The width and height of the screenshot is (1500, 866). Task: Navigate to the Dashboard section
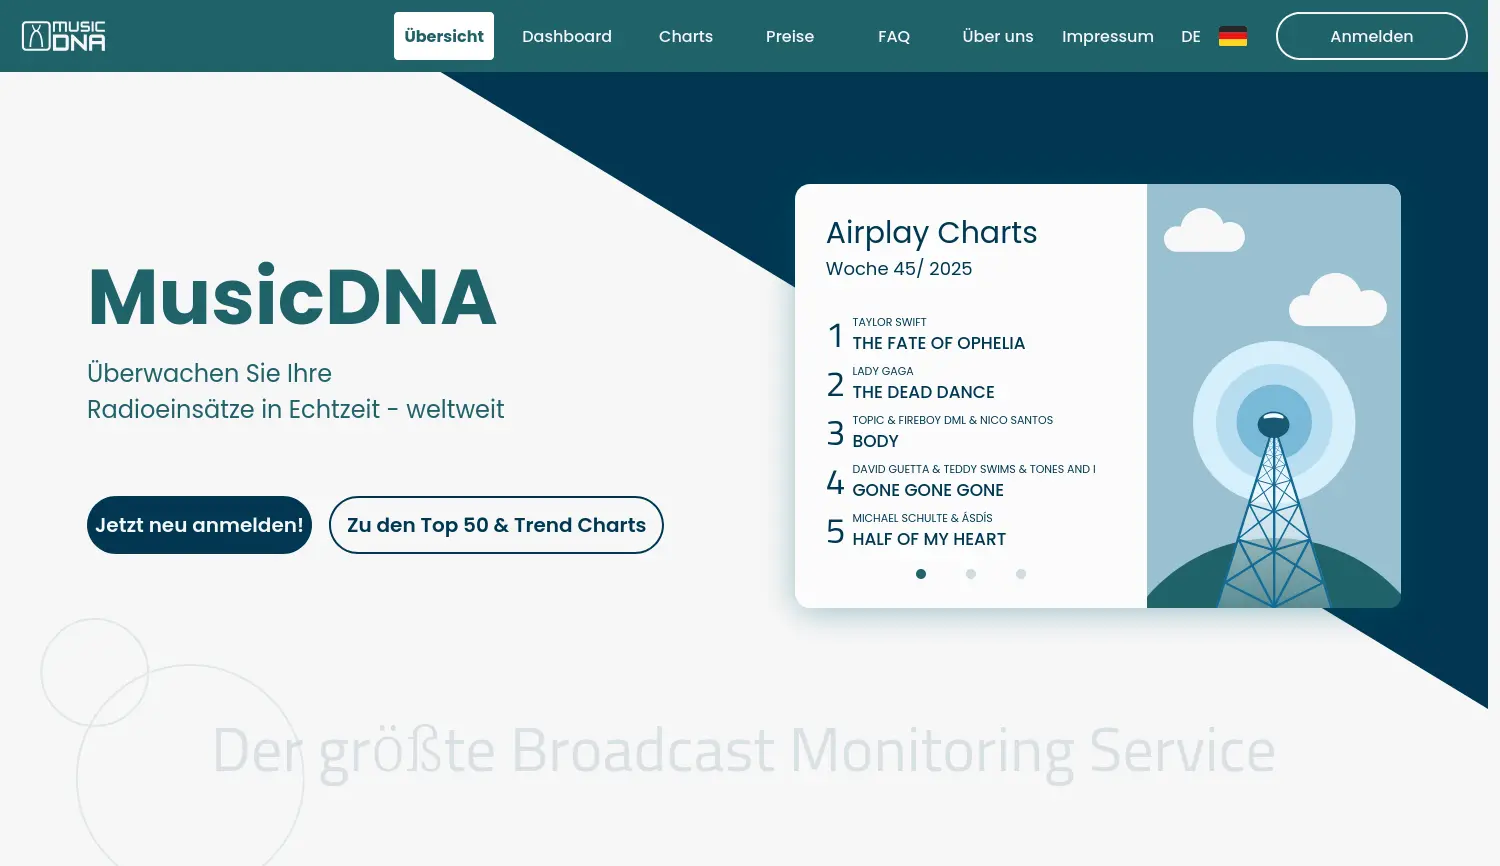(566, 36)
